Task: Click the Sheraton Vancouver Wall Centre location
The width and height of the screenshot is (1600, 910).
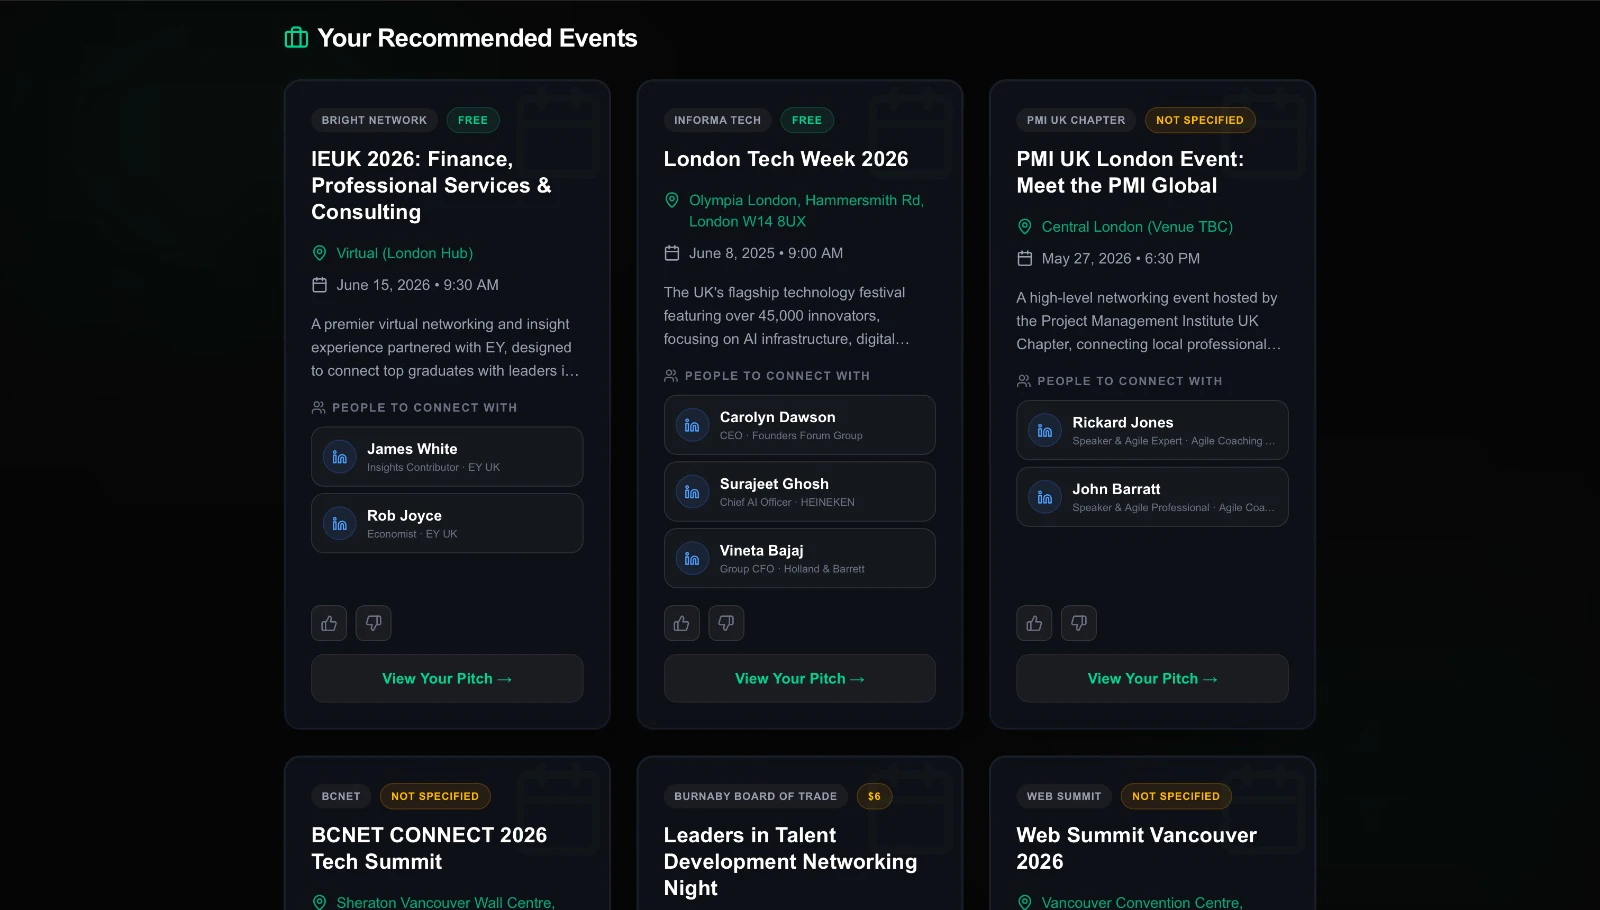Action: click(446, 902)
